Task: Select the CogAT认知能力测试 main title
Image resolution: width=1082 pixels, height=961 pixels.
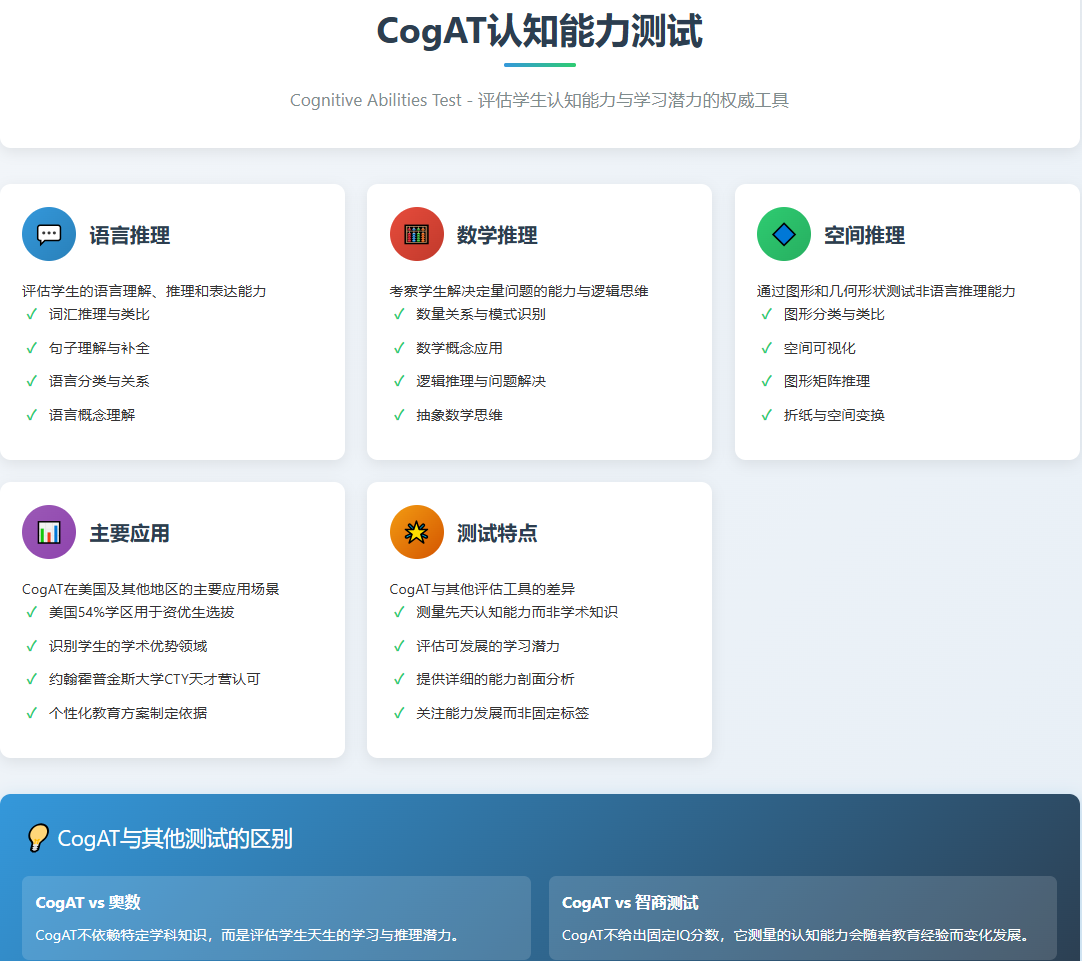Action: (x=539, y=31)
